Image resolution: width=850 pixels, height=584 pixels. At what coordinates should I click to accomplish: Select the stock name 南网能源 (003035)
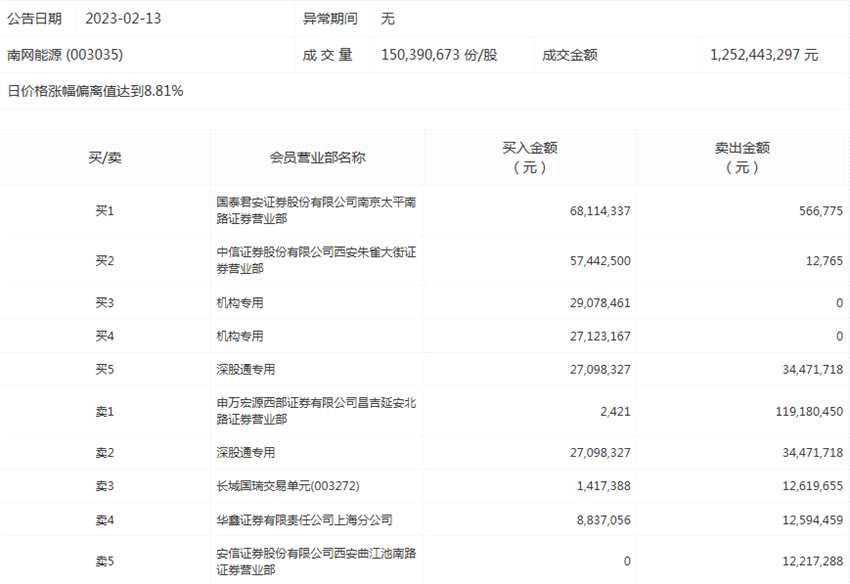coord(65,55)
